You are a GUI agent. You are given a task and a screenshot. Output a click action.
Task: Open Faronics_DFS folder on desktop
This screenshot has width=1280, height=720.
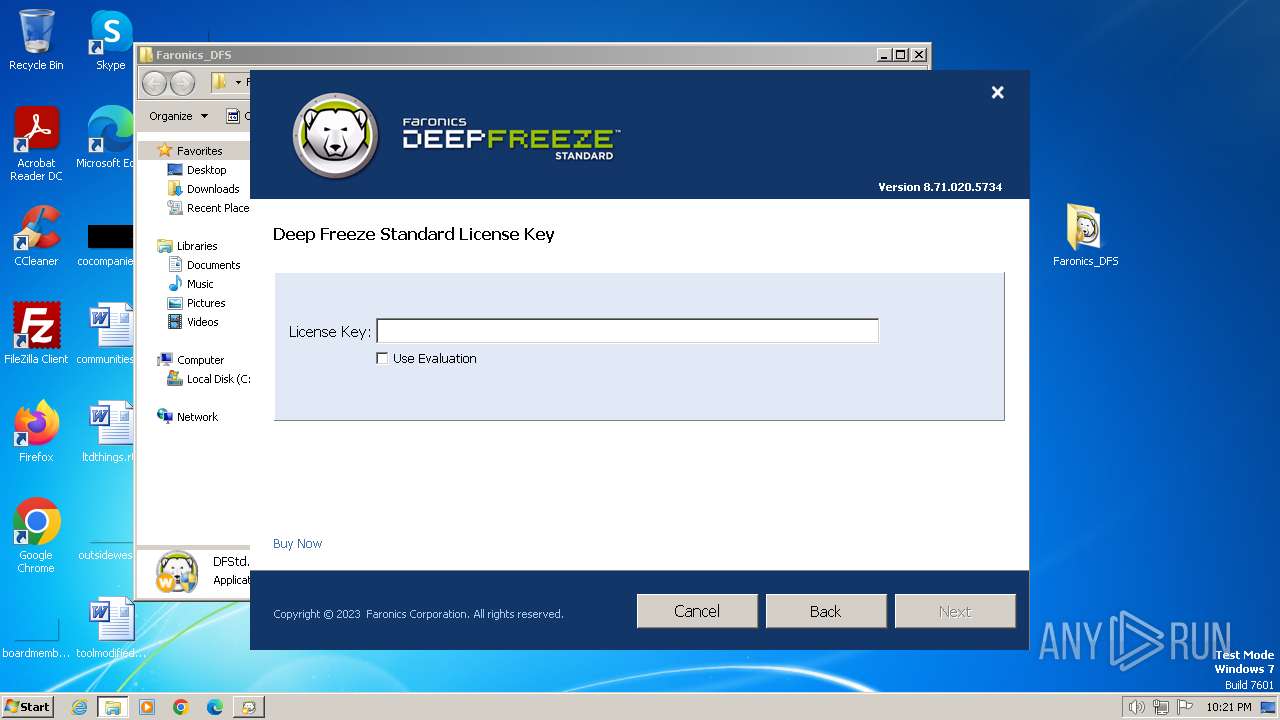(x=1085, y=236)
